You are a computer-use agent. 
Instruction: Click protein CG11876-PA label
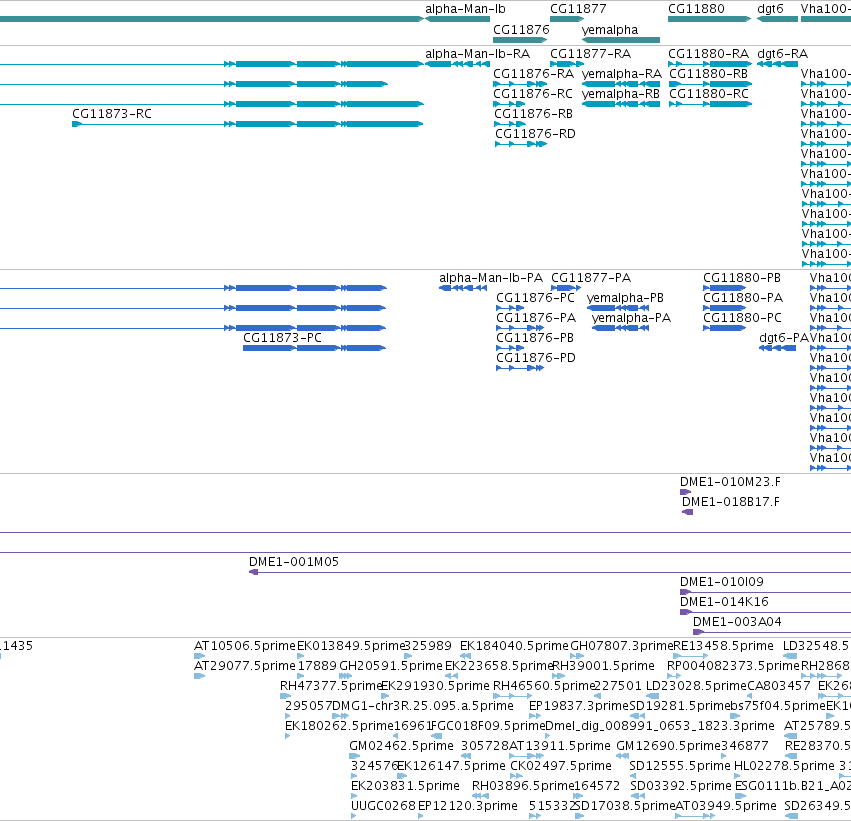(x=536, y=318)
